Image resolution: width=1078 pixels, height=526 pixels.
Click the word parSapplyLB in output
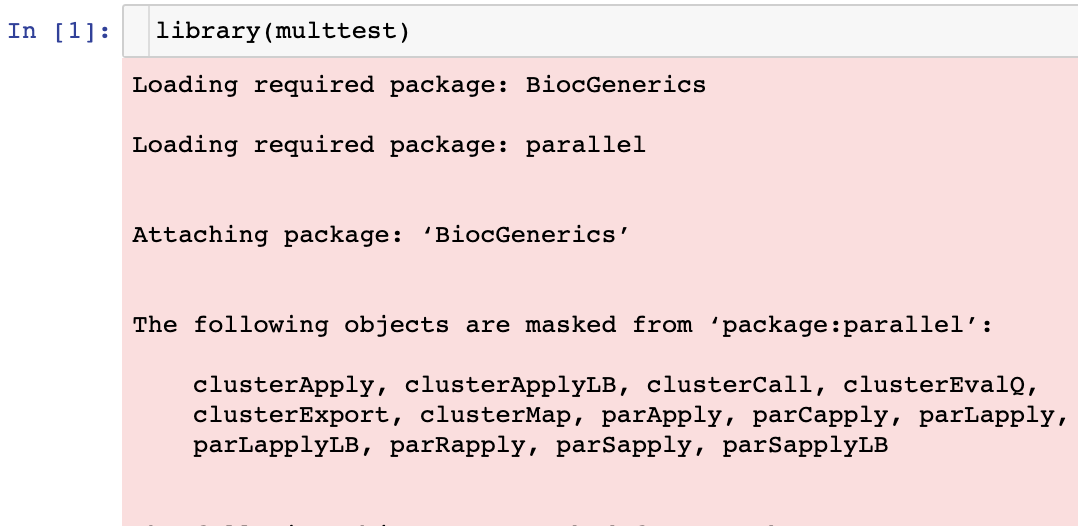tap(805, 446)
